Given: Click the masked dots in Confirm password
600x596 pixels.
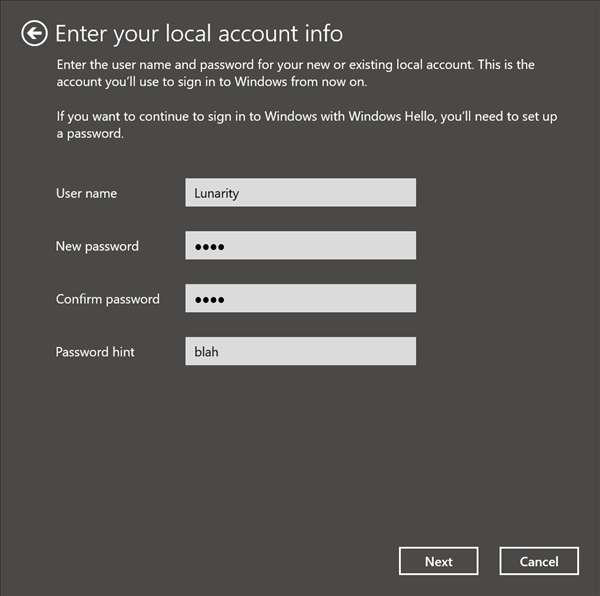Looking at the screenshot, I should click(209, 300).
